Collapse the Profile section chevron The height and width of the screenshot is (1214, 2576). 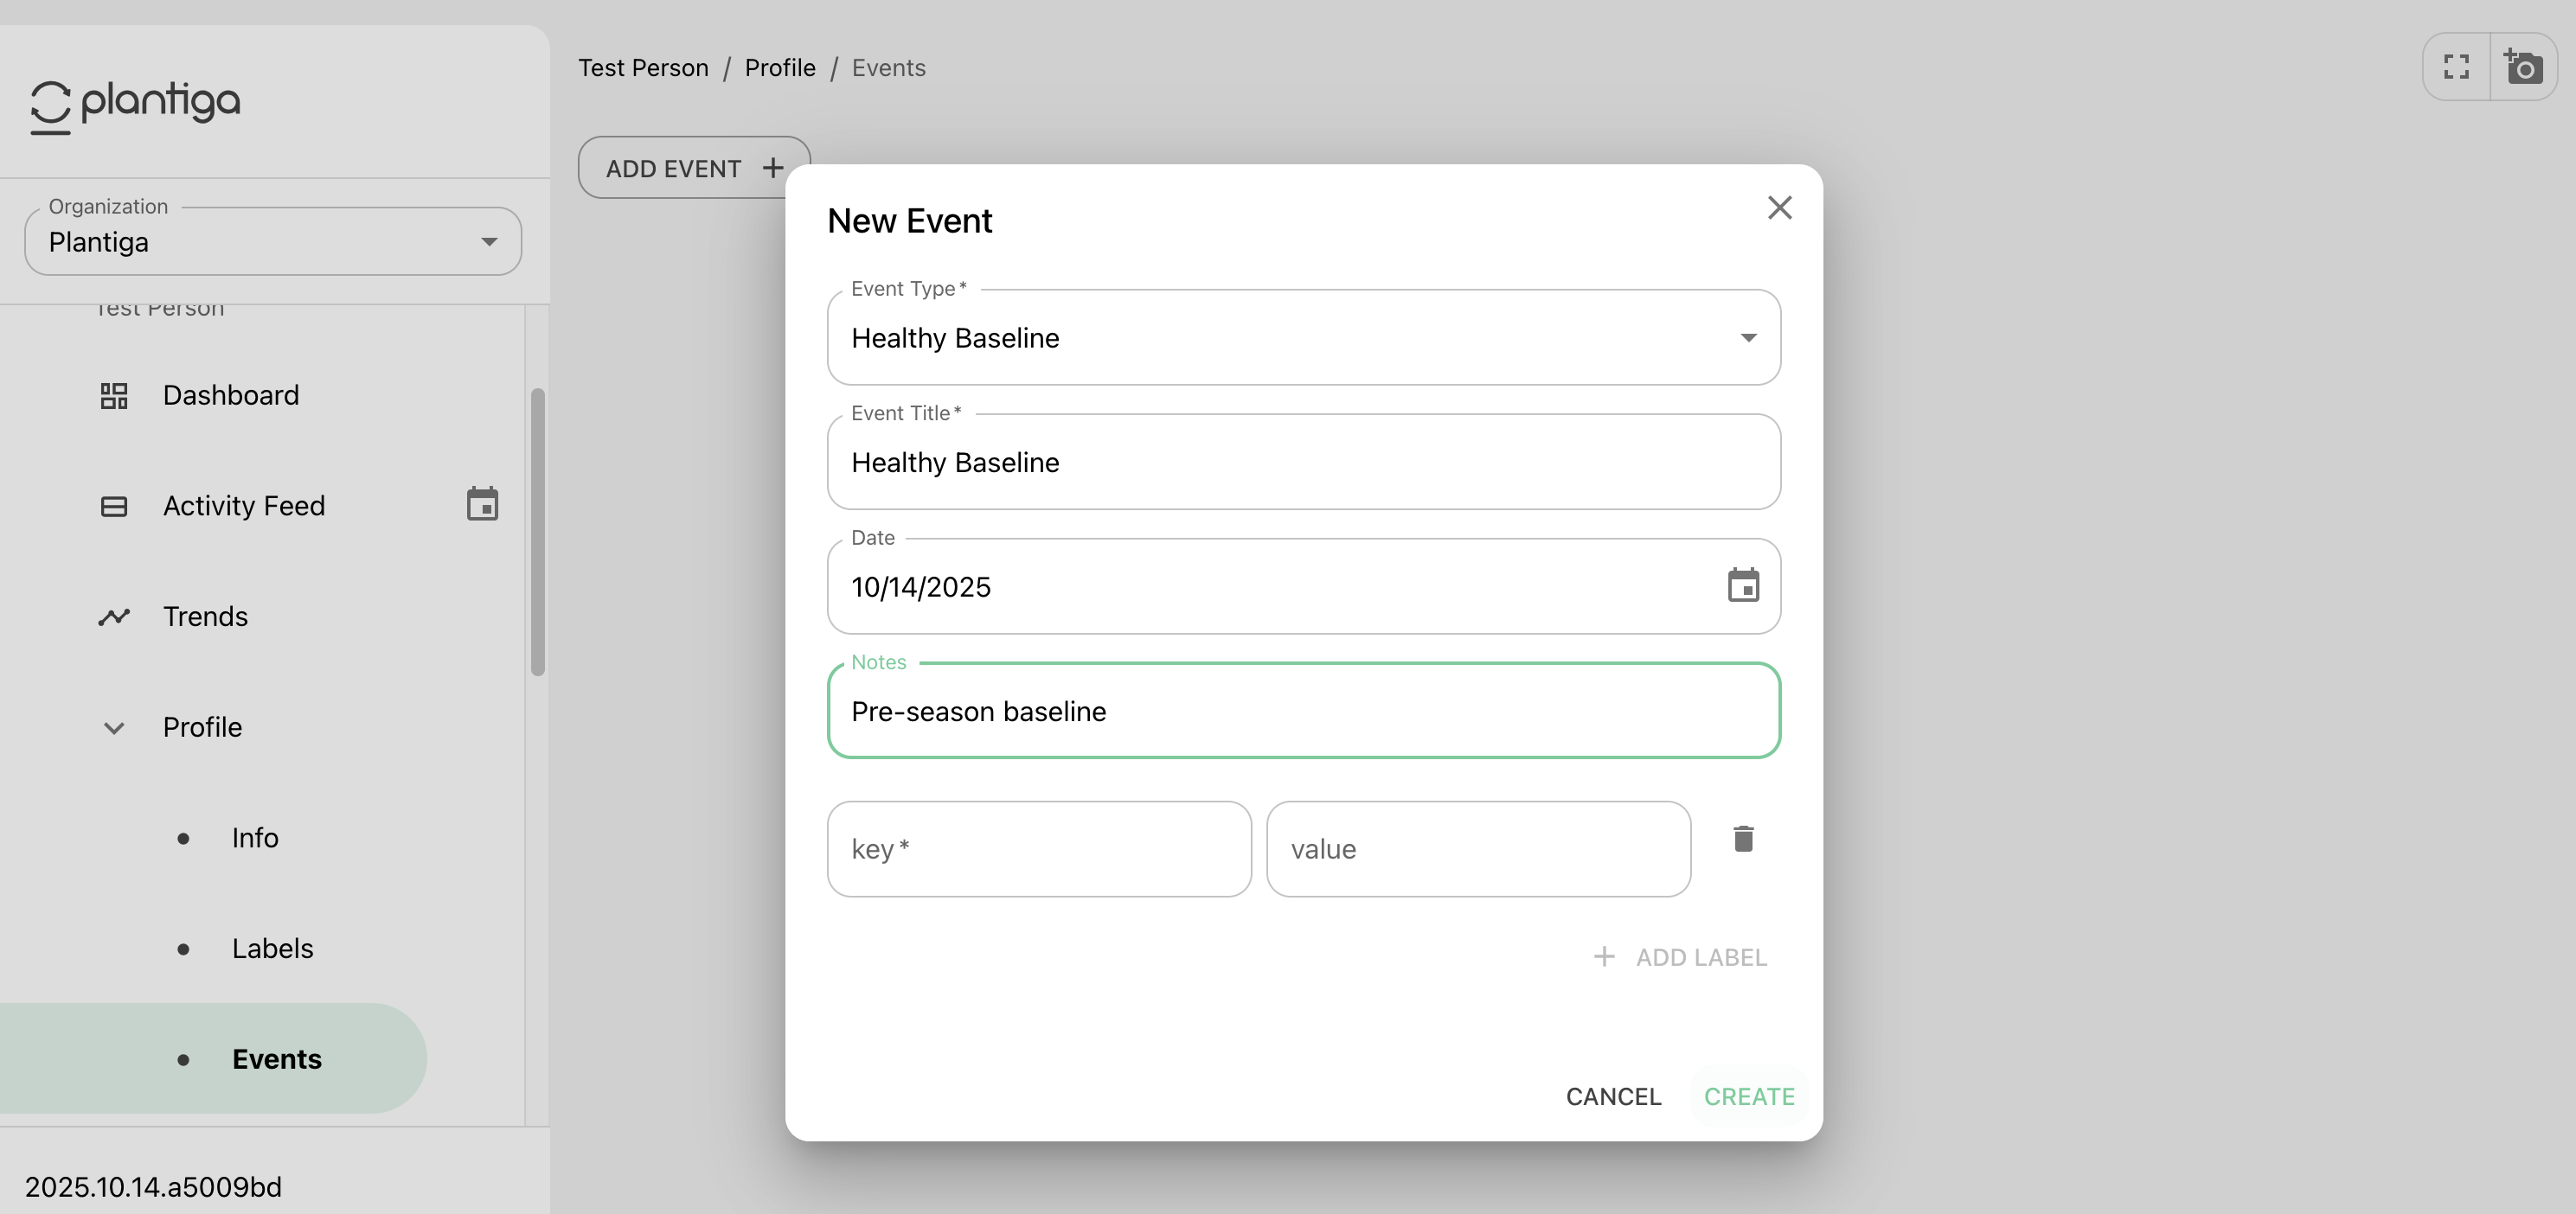pos(114,727)
